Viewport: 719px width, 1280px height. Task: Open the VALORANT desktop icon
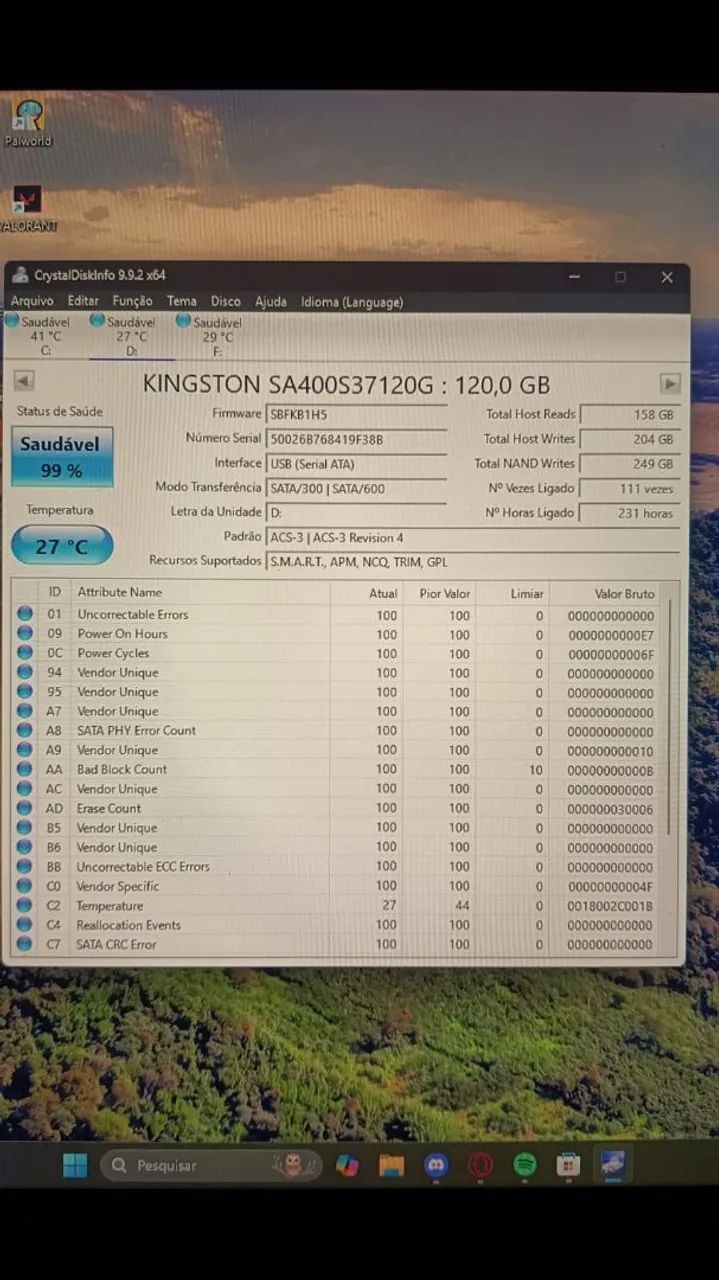28,208
